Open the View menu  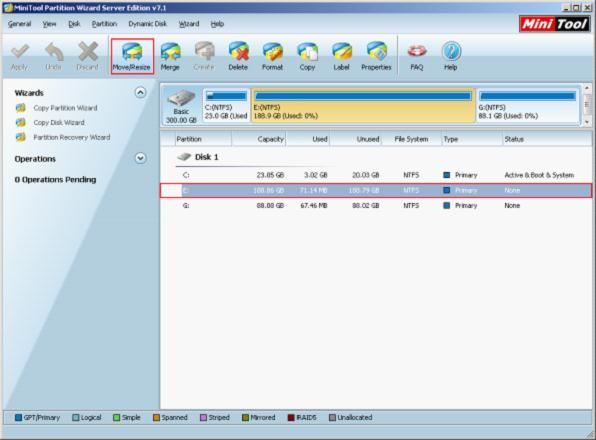click(x=49, y=24)
